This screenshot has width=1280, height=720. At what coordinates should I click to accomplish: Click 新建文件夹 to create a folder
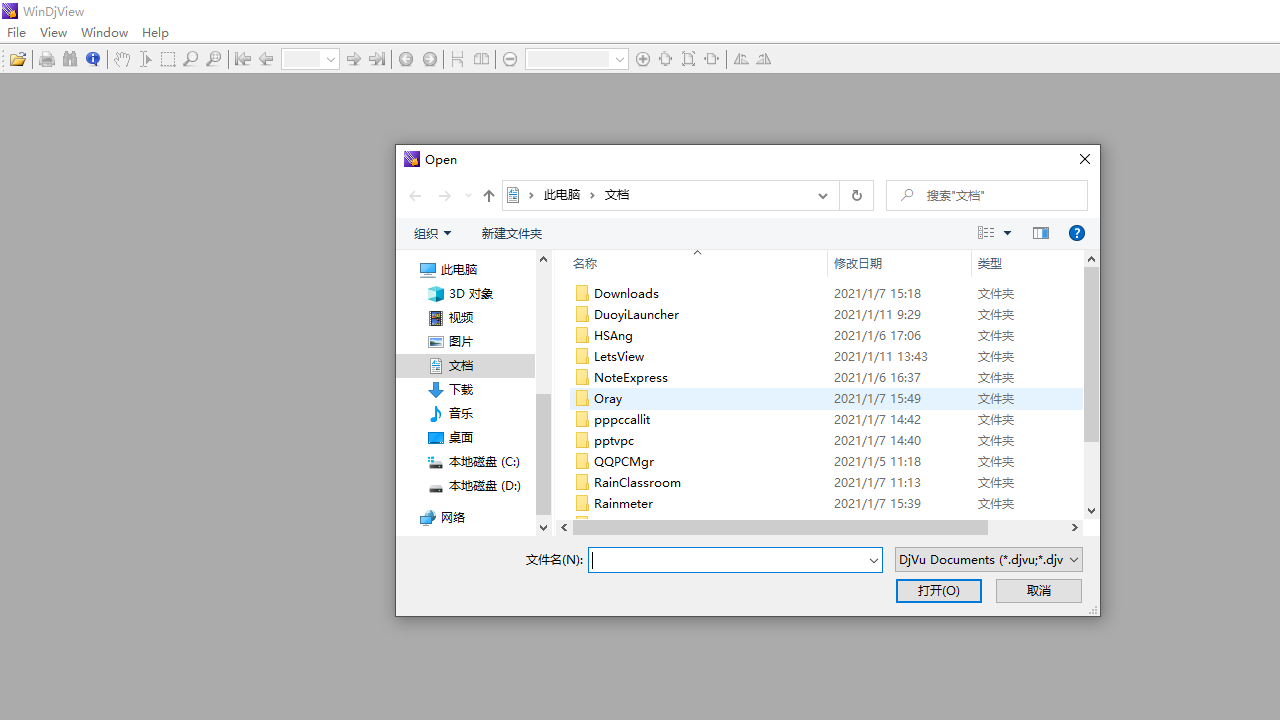click(x=512, y=233)
